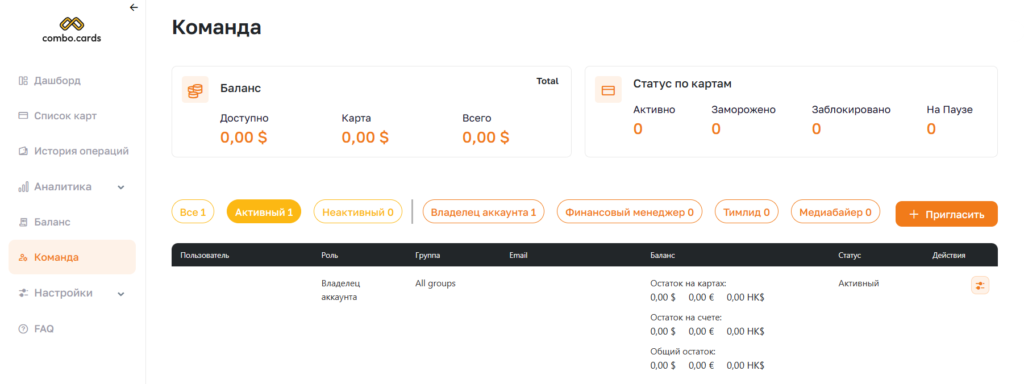Click the Заморожено card count
The width and height of the screenshot is (1024, 384).
coord(716,129)
